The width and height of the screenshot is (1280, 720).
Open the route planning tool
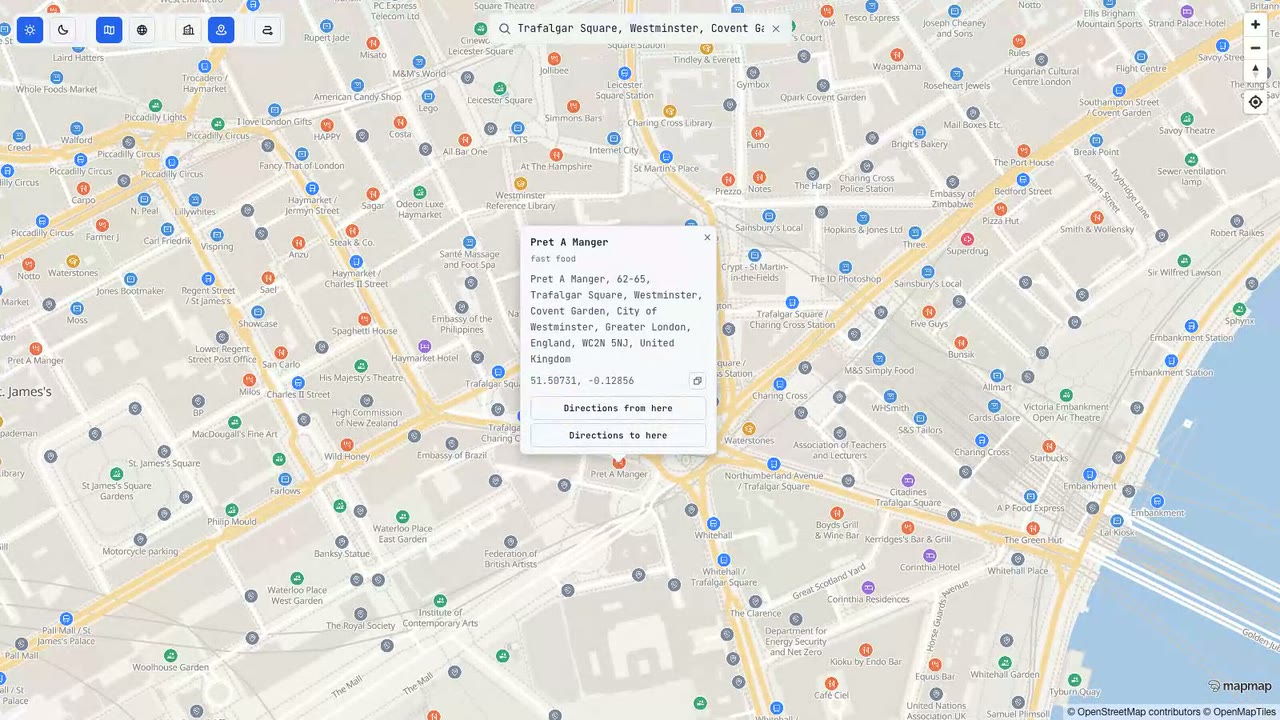[x=267, y=30]
